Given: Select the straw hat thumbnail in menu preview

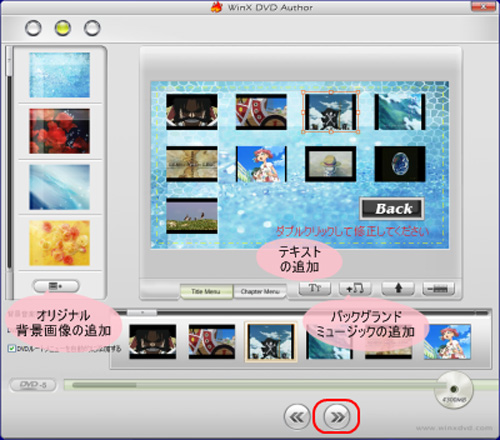Looking at the screenshot, I should [x=330, y=164].
